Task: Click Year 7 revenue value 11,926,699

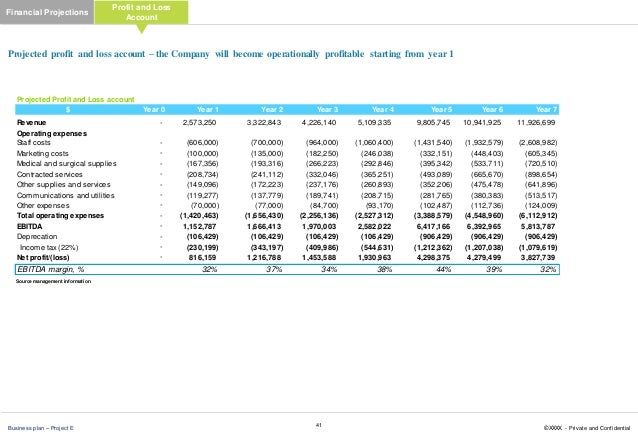Action: pos(536,123)
